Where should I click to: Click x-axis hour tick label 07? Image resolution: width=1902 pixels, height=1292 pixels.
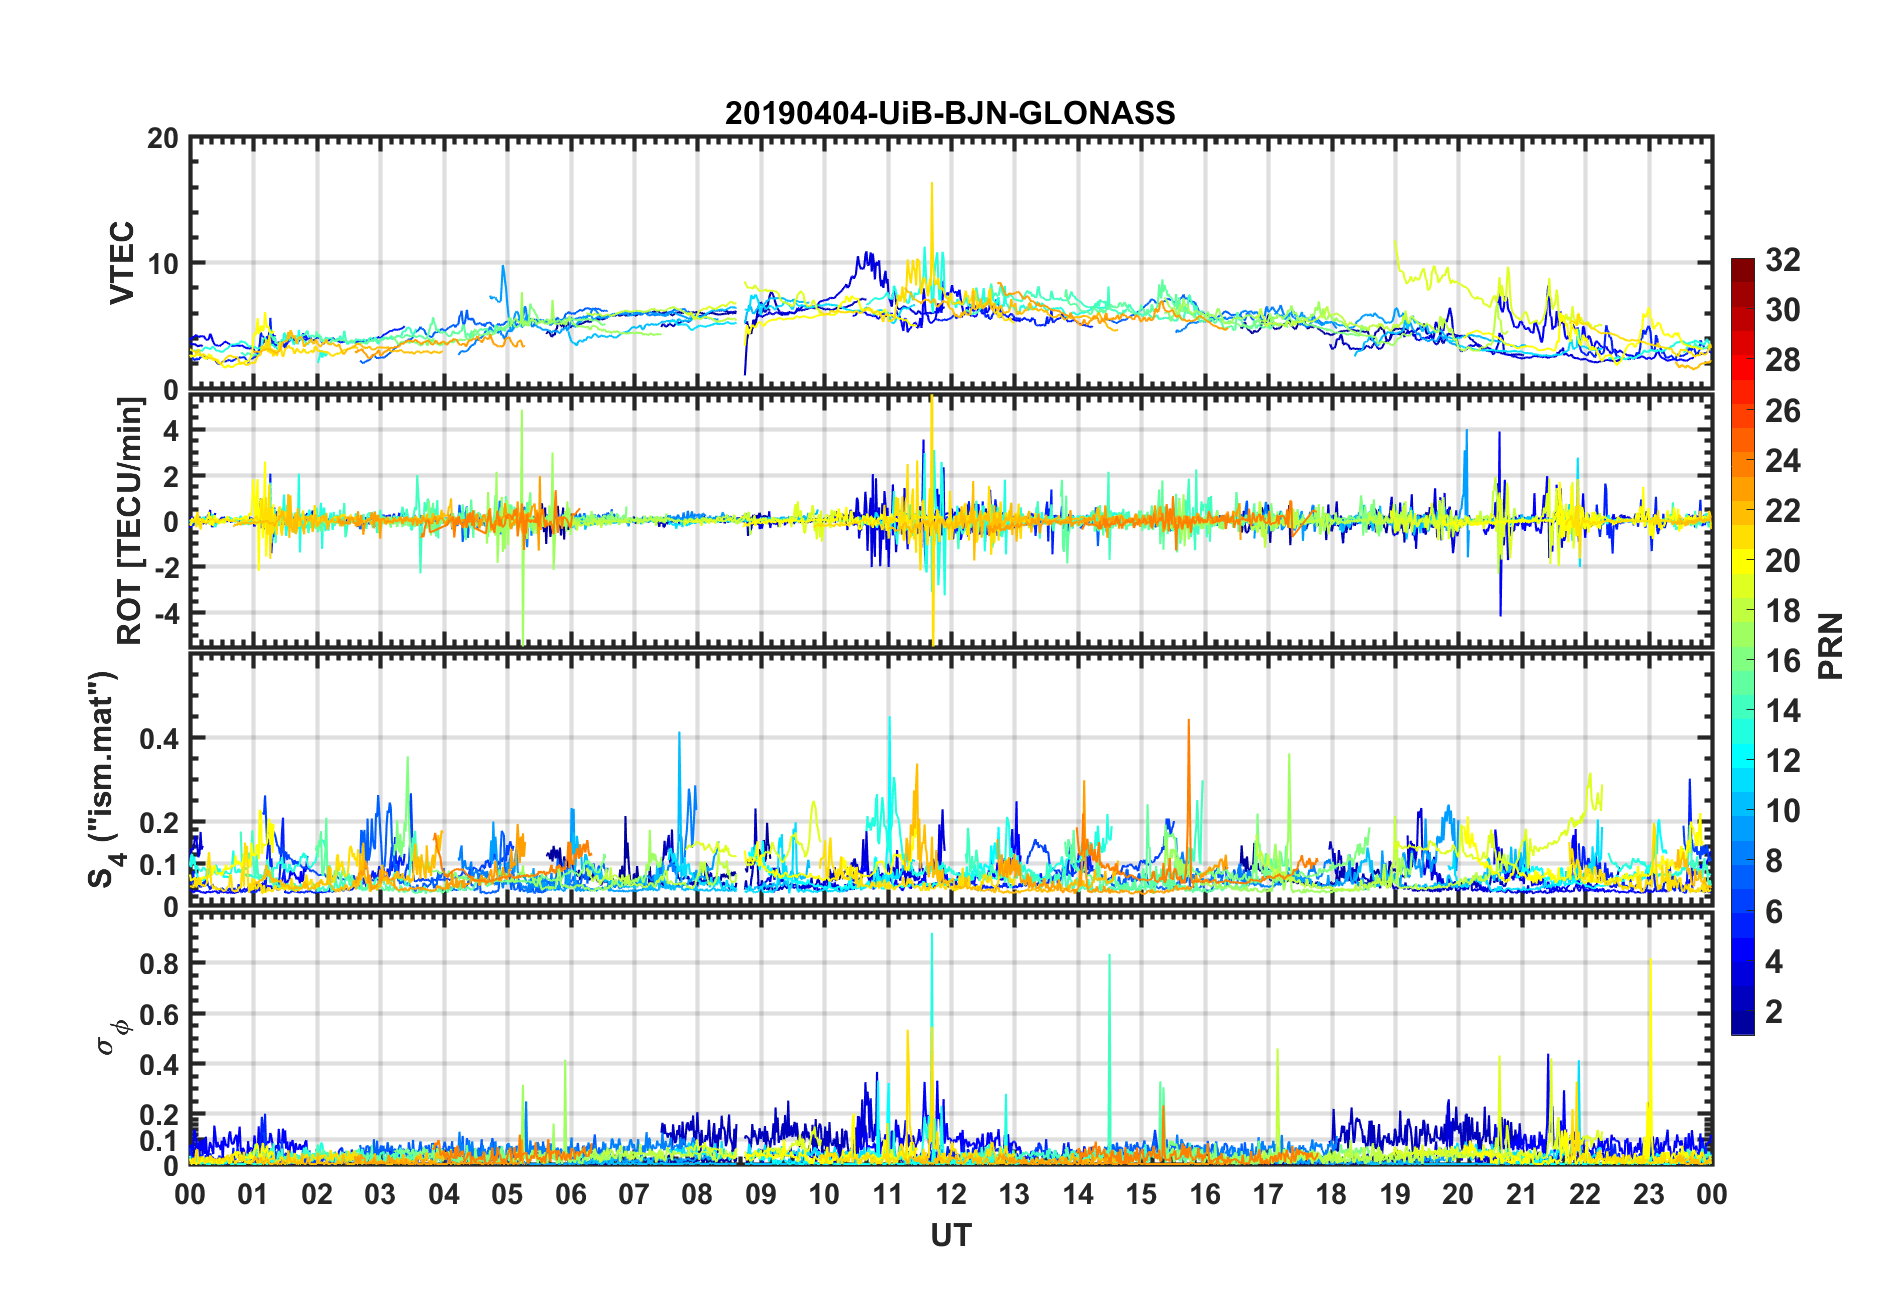click(x=634, y=1195)
